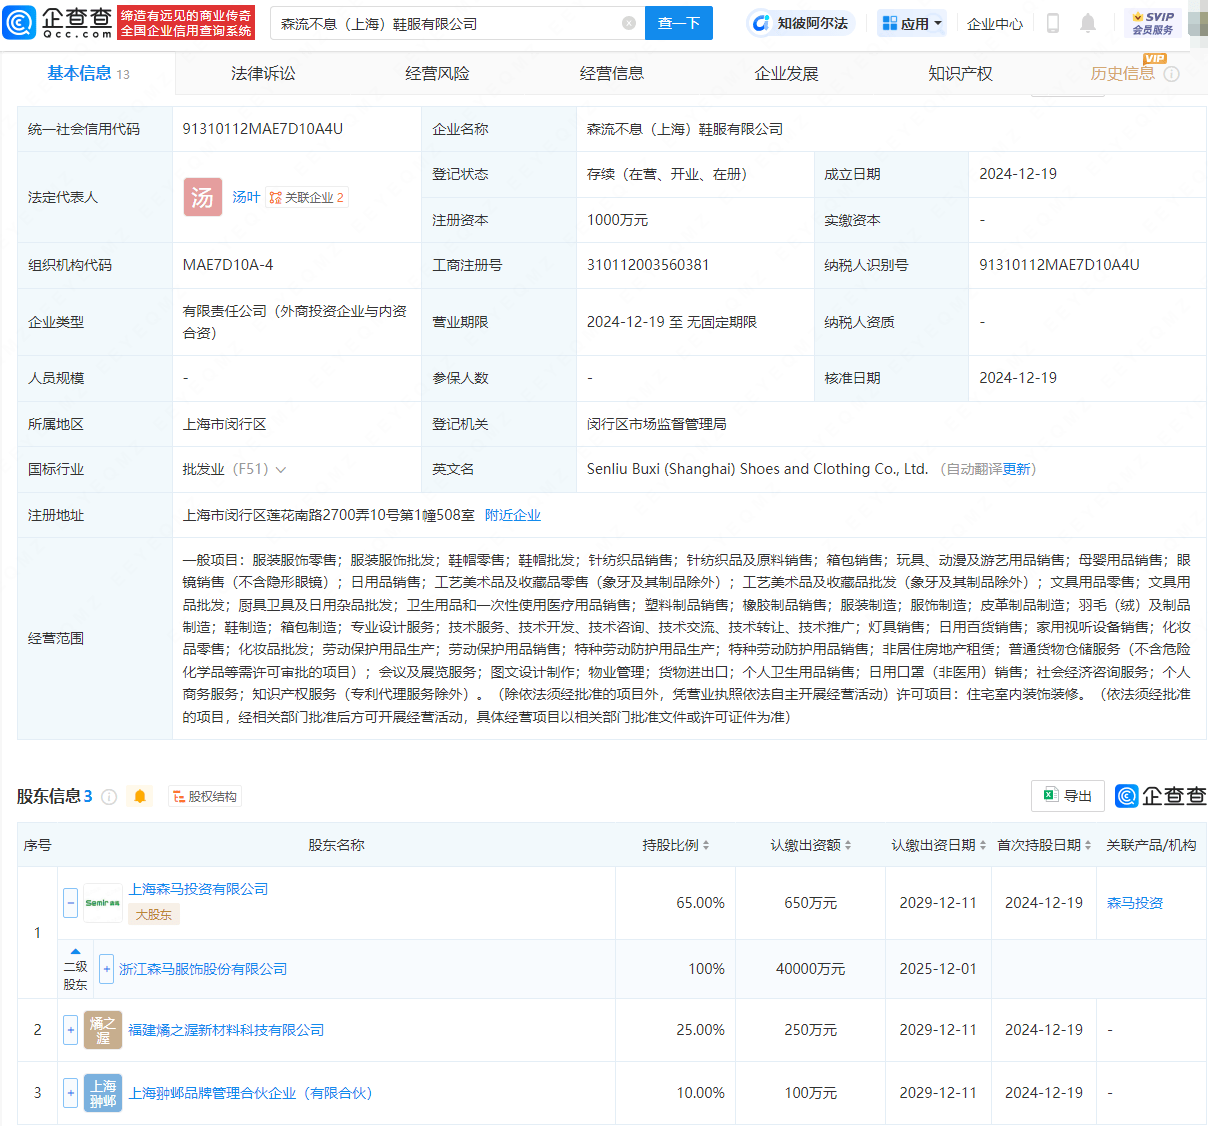Open 福建燏之渥新材料科技有限公司 link
The image size is (1208, 1126).
(226, 1030)
